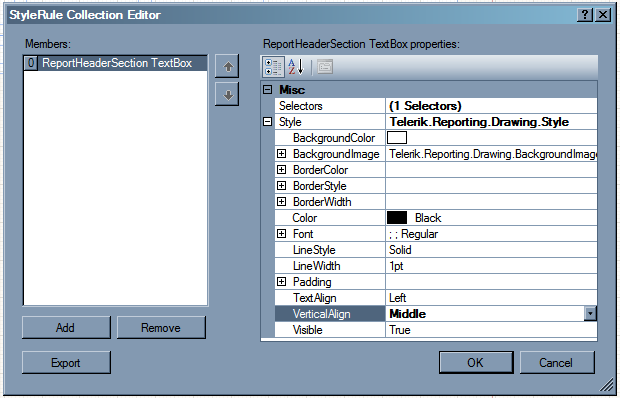Click the LineStyle value Solid
620x398 pixels.
(x=400, y=250)
